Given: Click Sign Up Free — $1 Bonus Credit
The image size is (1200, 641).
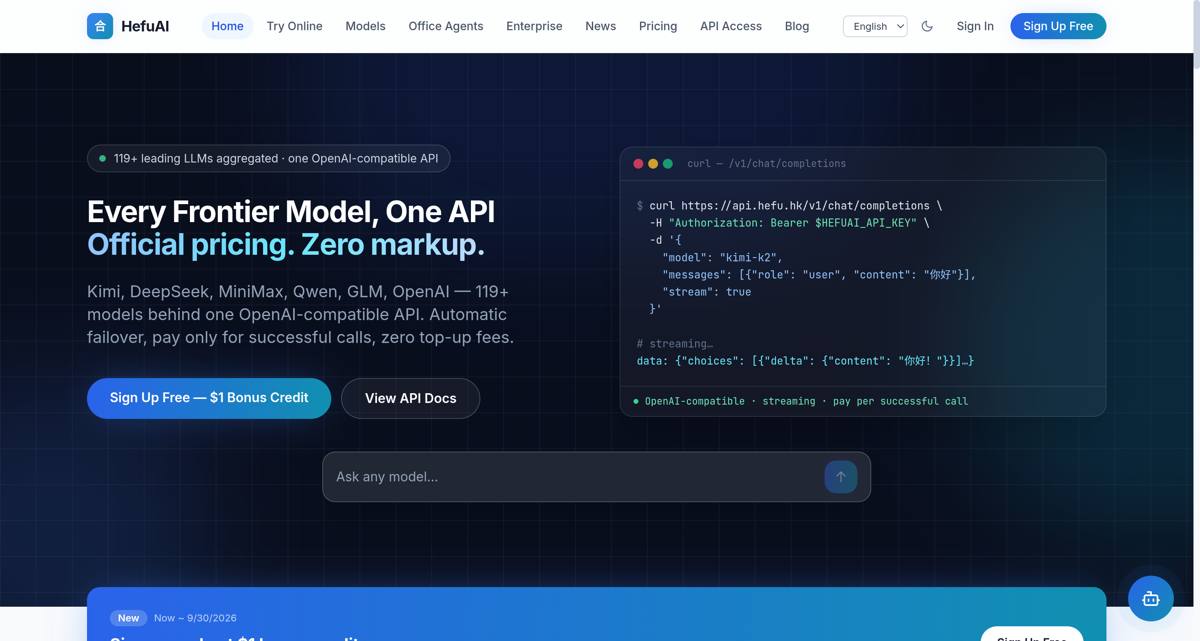Looking at the screenshot, I should coord(209,398).
